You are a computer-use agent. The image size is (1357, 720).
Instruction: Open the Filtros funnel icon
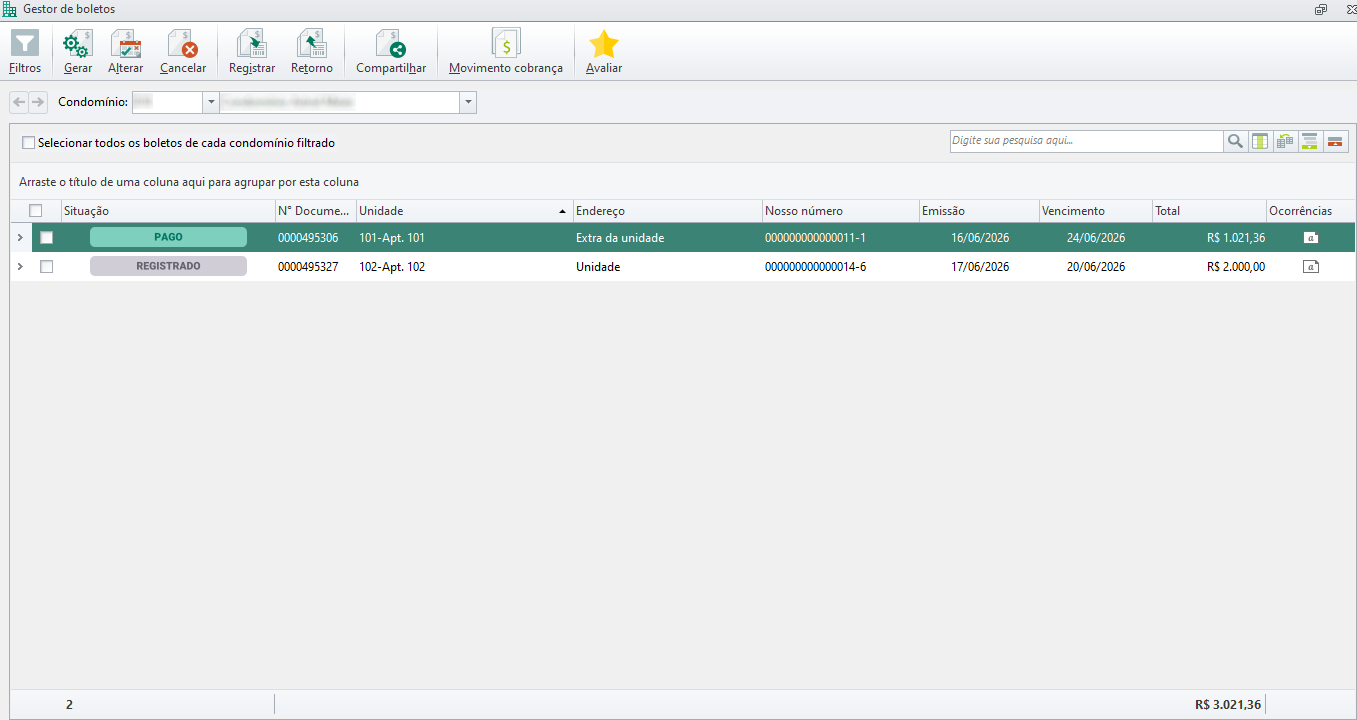(25, 44)
